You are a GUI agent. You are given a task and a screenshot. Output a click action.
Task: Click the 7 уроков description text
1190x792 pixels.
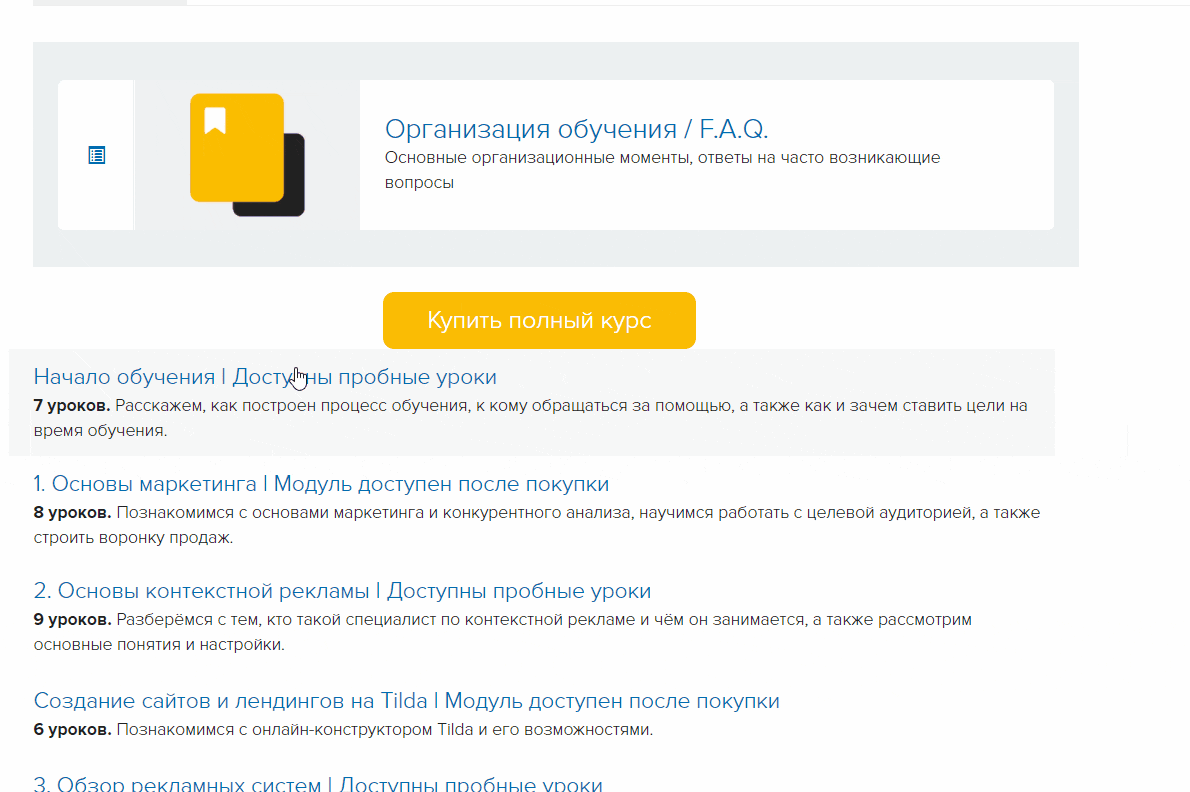pyautogui.click(x=530, y=418)
